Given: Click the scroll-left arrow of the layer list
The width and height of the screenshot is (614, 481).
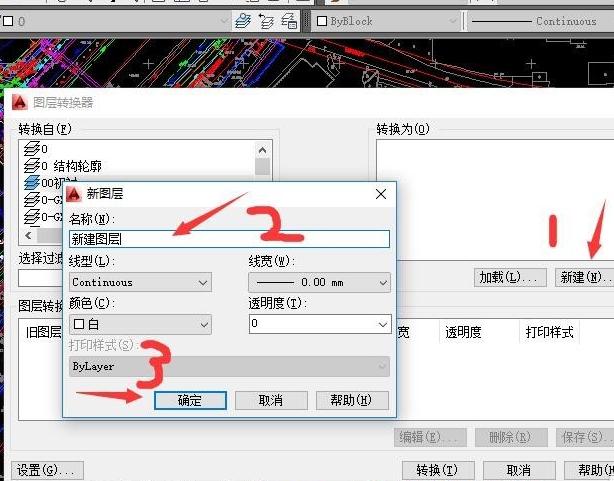Looking at the screenshot, I should [28, 235].
